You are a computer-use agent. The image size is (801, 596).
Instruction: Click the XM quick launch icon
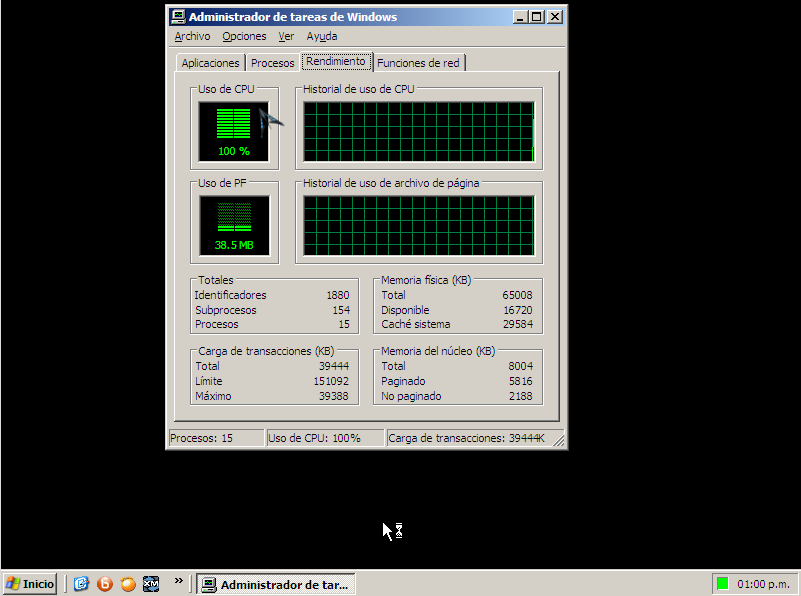pyautogui.click(x=151, y=584)
